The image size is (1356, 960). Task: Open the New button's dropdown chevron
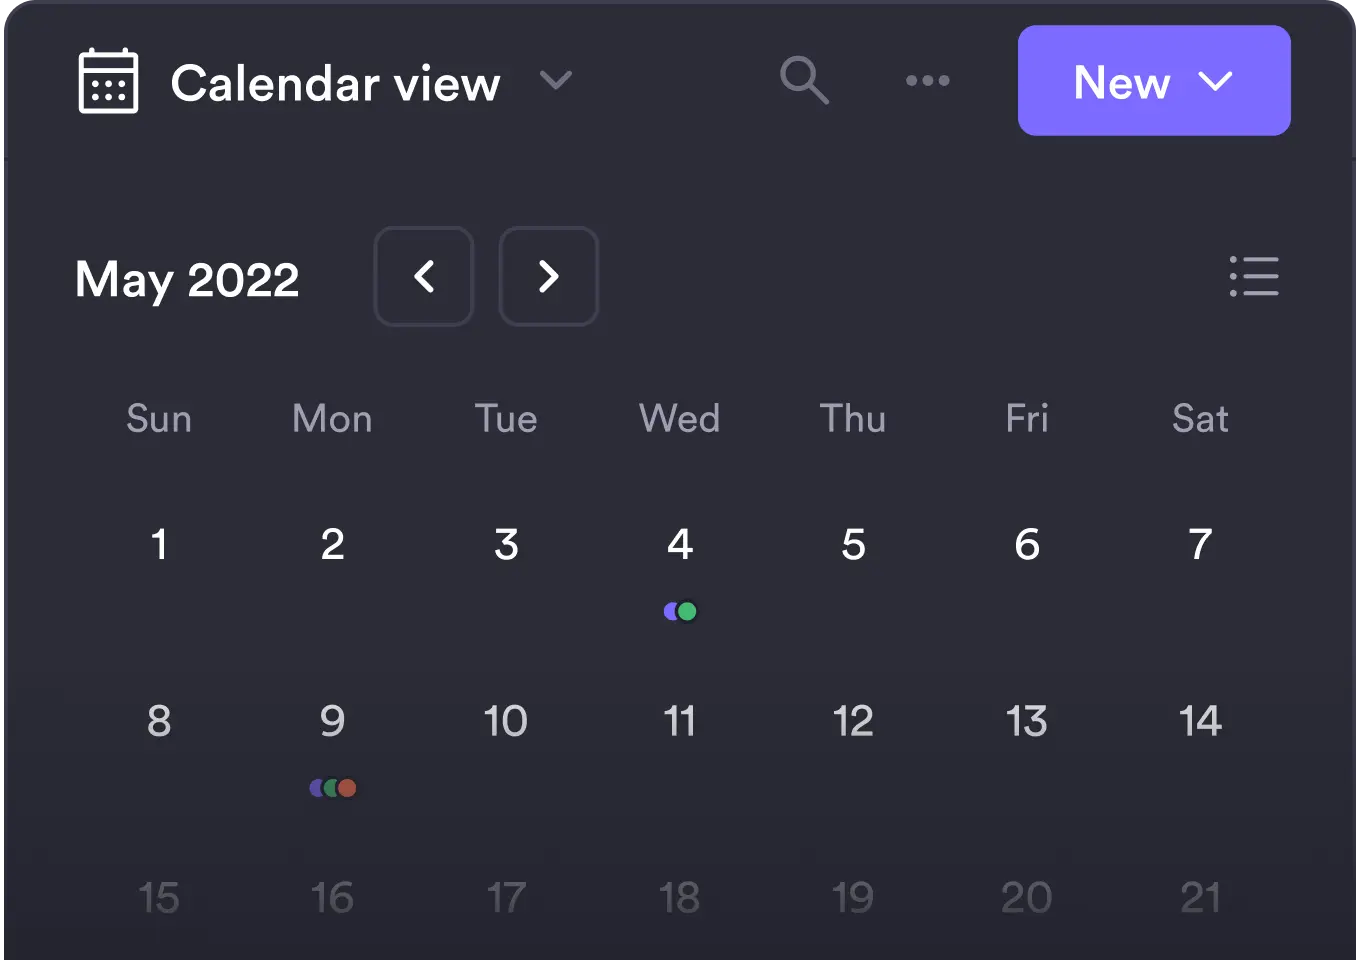point(1218,83)
